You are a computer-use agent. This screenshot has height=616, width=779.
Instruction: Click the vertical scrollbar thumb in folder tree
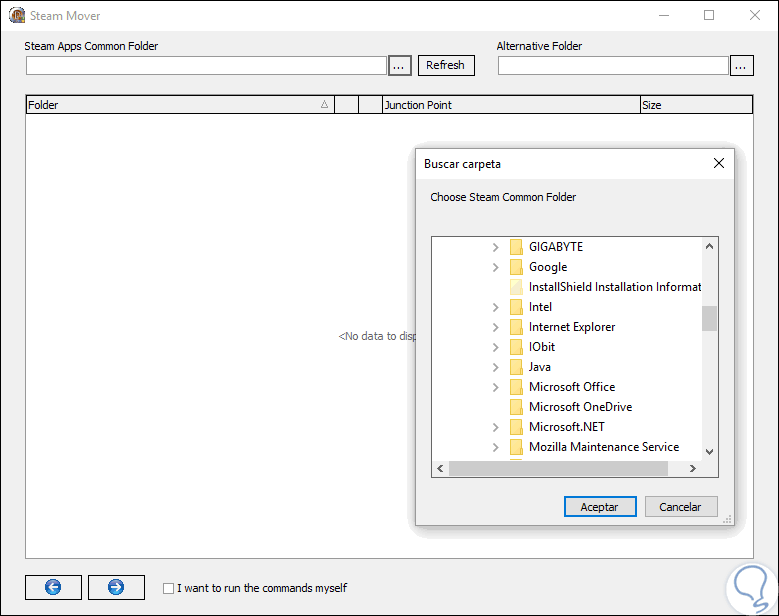click(709, 318)
